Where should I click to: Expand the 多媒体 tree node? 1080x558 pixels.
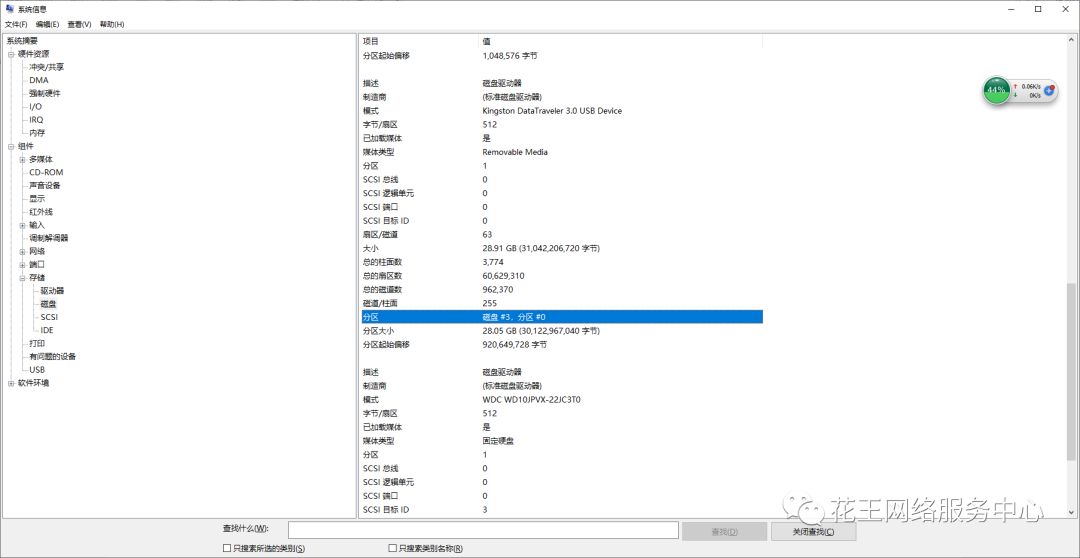click(22, 159)
